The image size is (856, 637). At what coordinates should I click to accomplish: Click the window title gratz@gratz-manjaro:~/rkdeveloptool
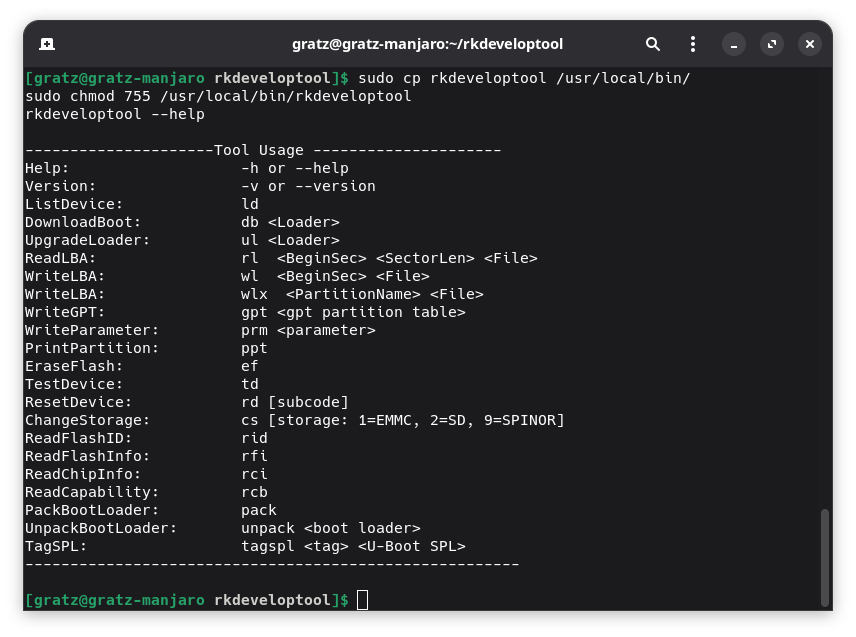tap(427, 44)
